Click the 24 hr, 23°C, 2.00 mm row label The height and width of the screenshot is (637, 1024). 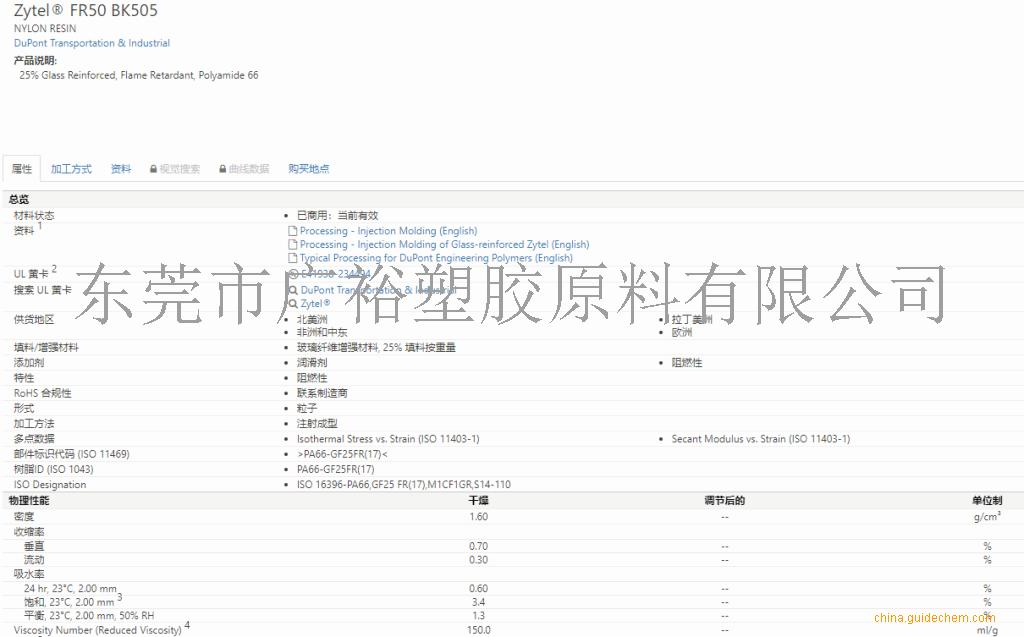click(70, 588)
